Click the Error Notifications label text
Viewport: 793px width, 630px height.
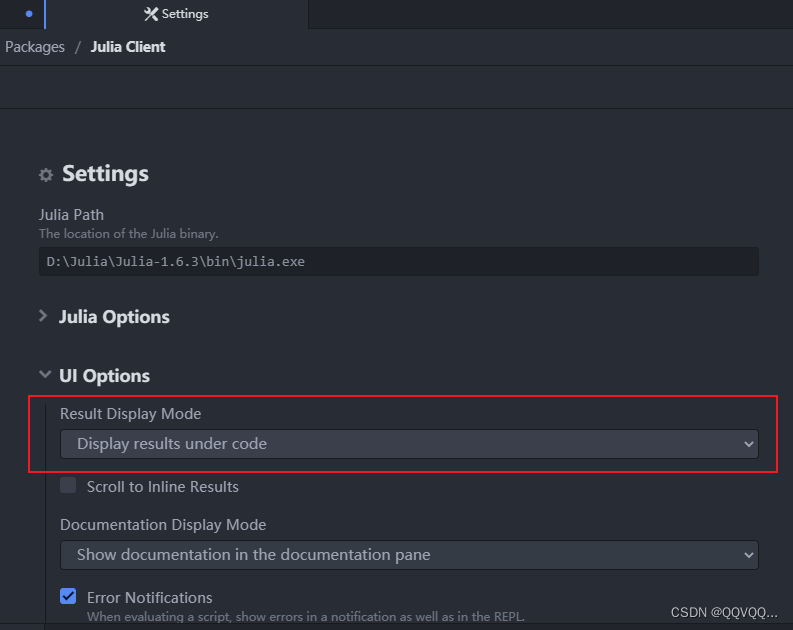point(149,597)
